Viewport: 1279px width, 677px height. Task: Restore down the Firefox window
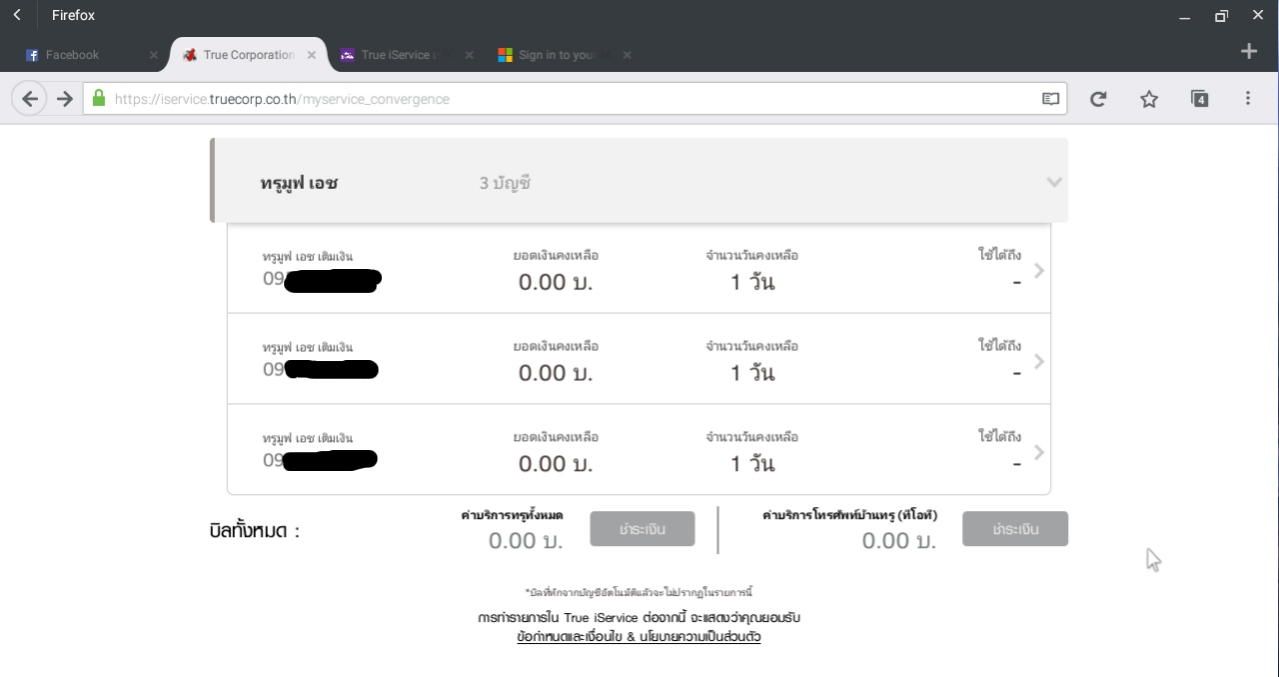[x=1221, y=16]
